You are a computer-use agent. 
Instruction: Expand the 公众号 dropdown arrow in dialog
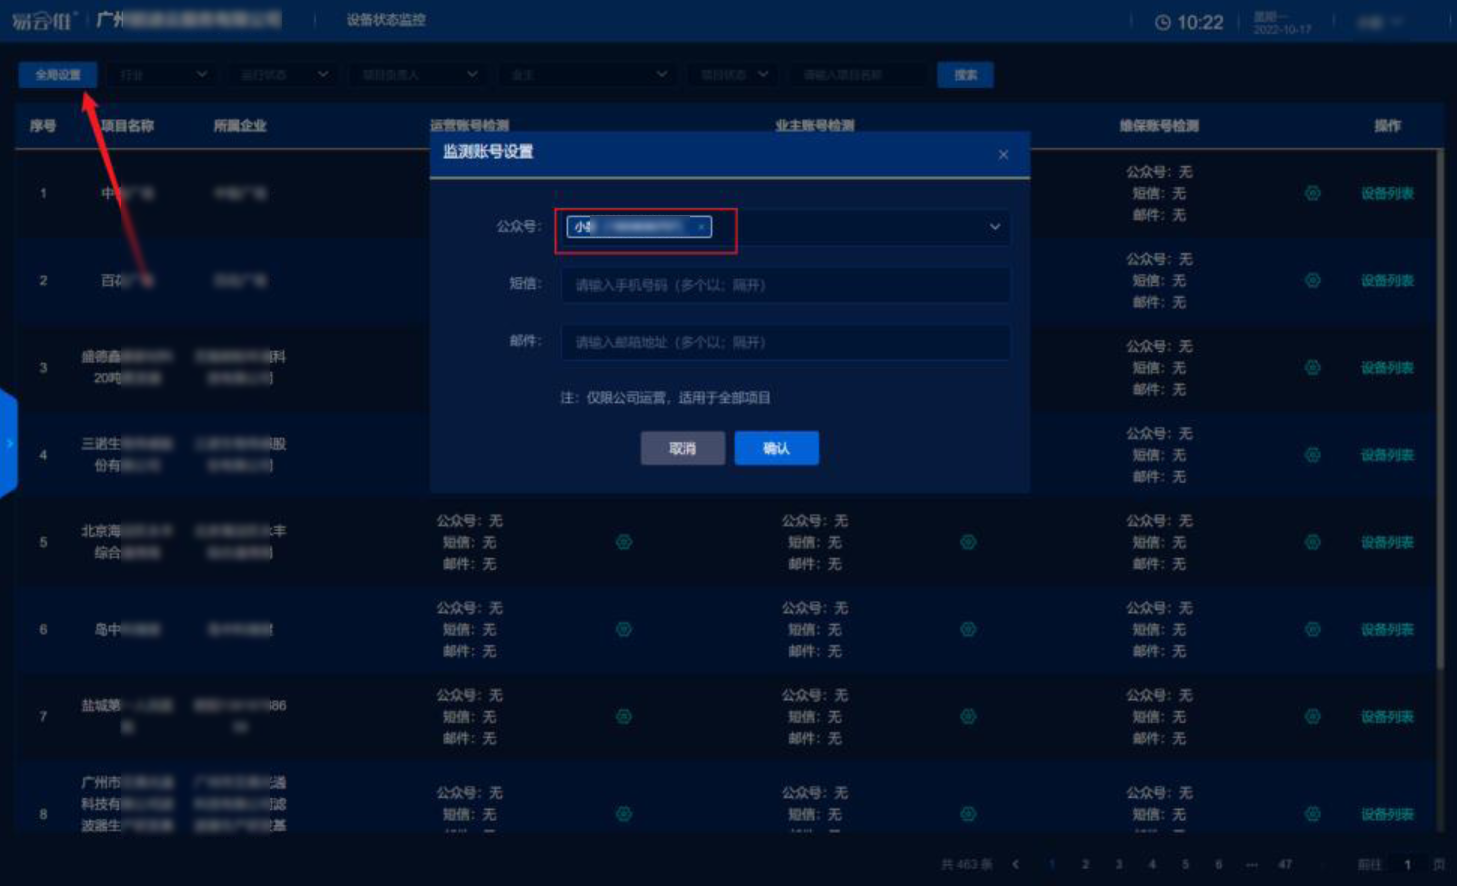pos(994,227)
